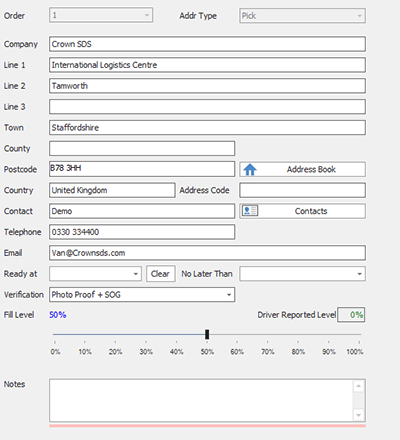Click the Fill Level slider handle at 50%
The width and height of the screenshot is (400, 440).
207,334
